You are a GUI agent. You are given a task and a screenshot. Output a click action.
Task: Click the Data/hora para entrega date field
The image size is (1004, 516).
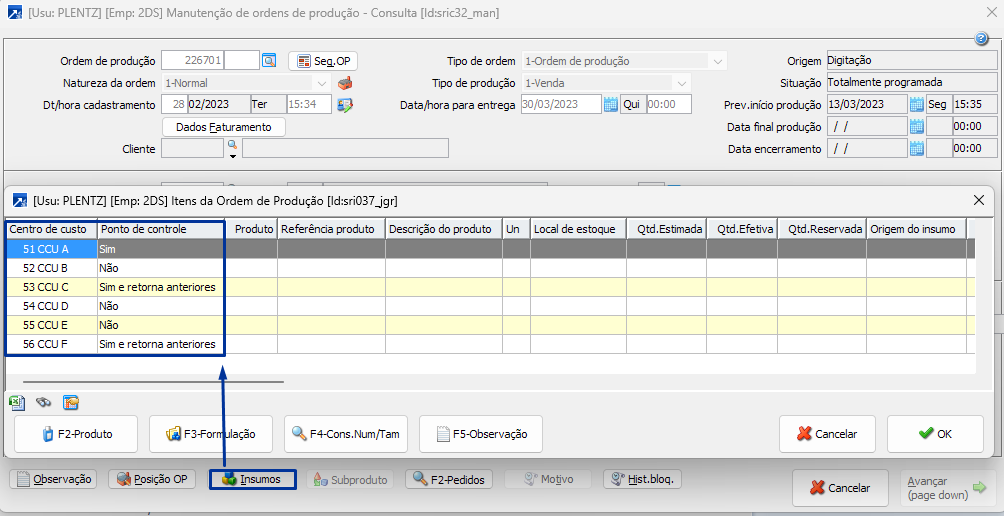(x=561, y=104)
